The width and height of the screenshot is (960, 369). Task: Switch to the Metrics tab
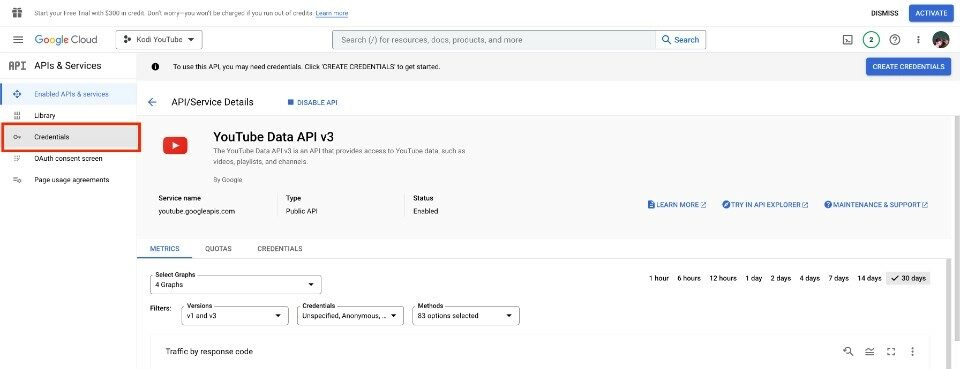pyautogui.click(x=165, y=249)
